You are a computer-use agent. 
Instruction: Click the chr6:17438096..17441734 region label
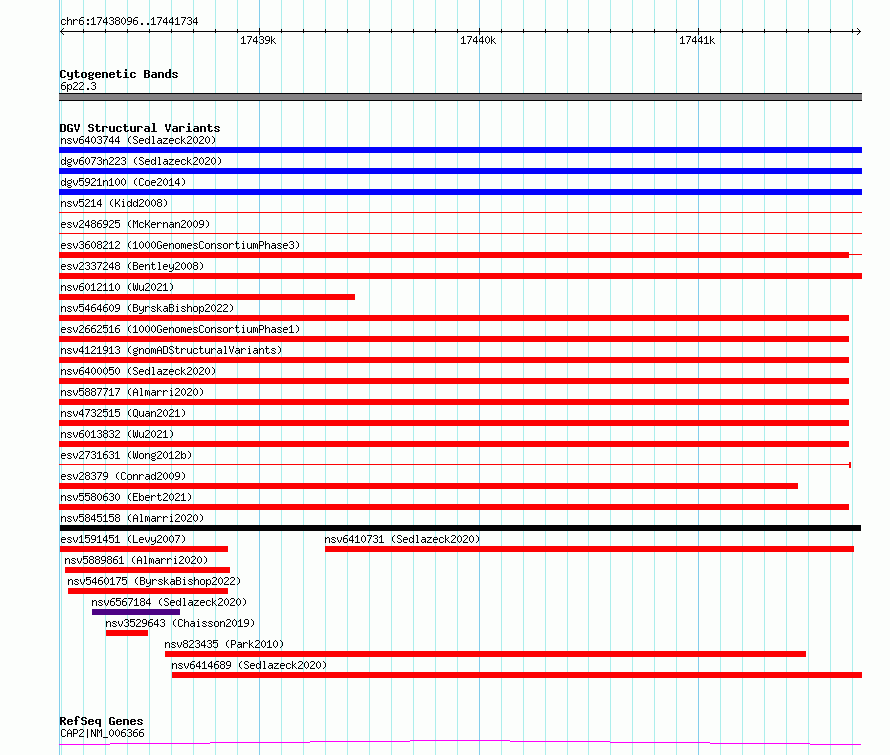[x=129, y=22]
